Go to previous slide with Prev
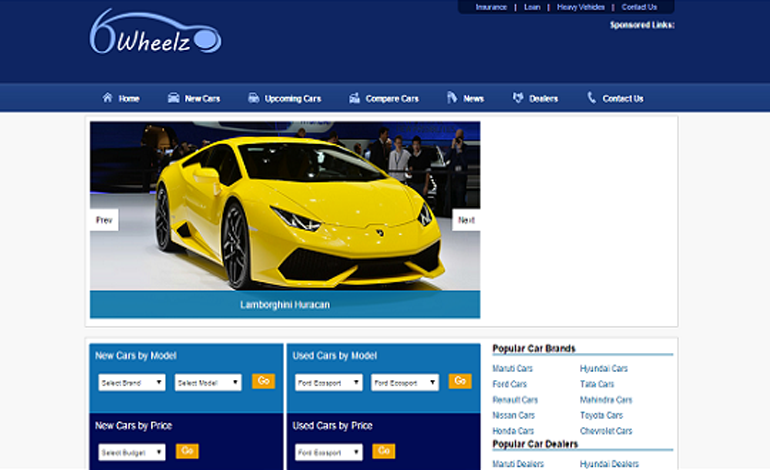Screen dimensions: 770x470 (104, 220)
